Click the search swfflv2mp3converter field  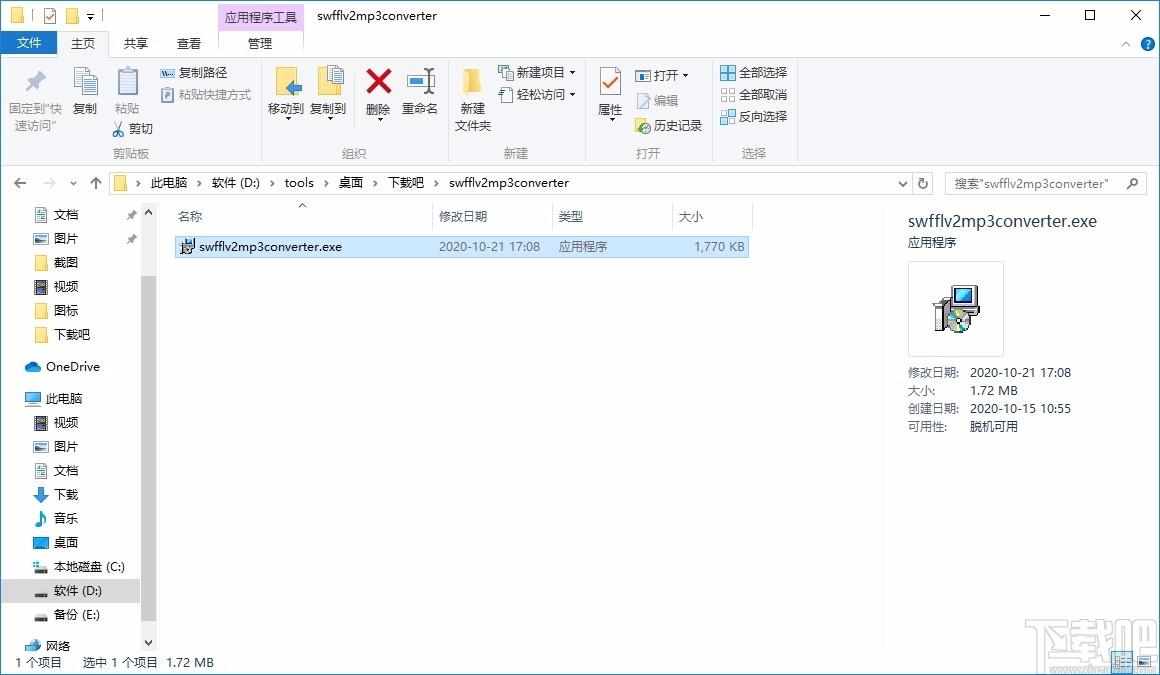point(1045,183)
